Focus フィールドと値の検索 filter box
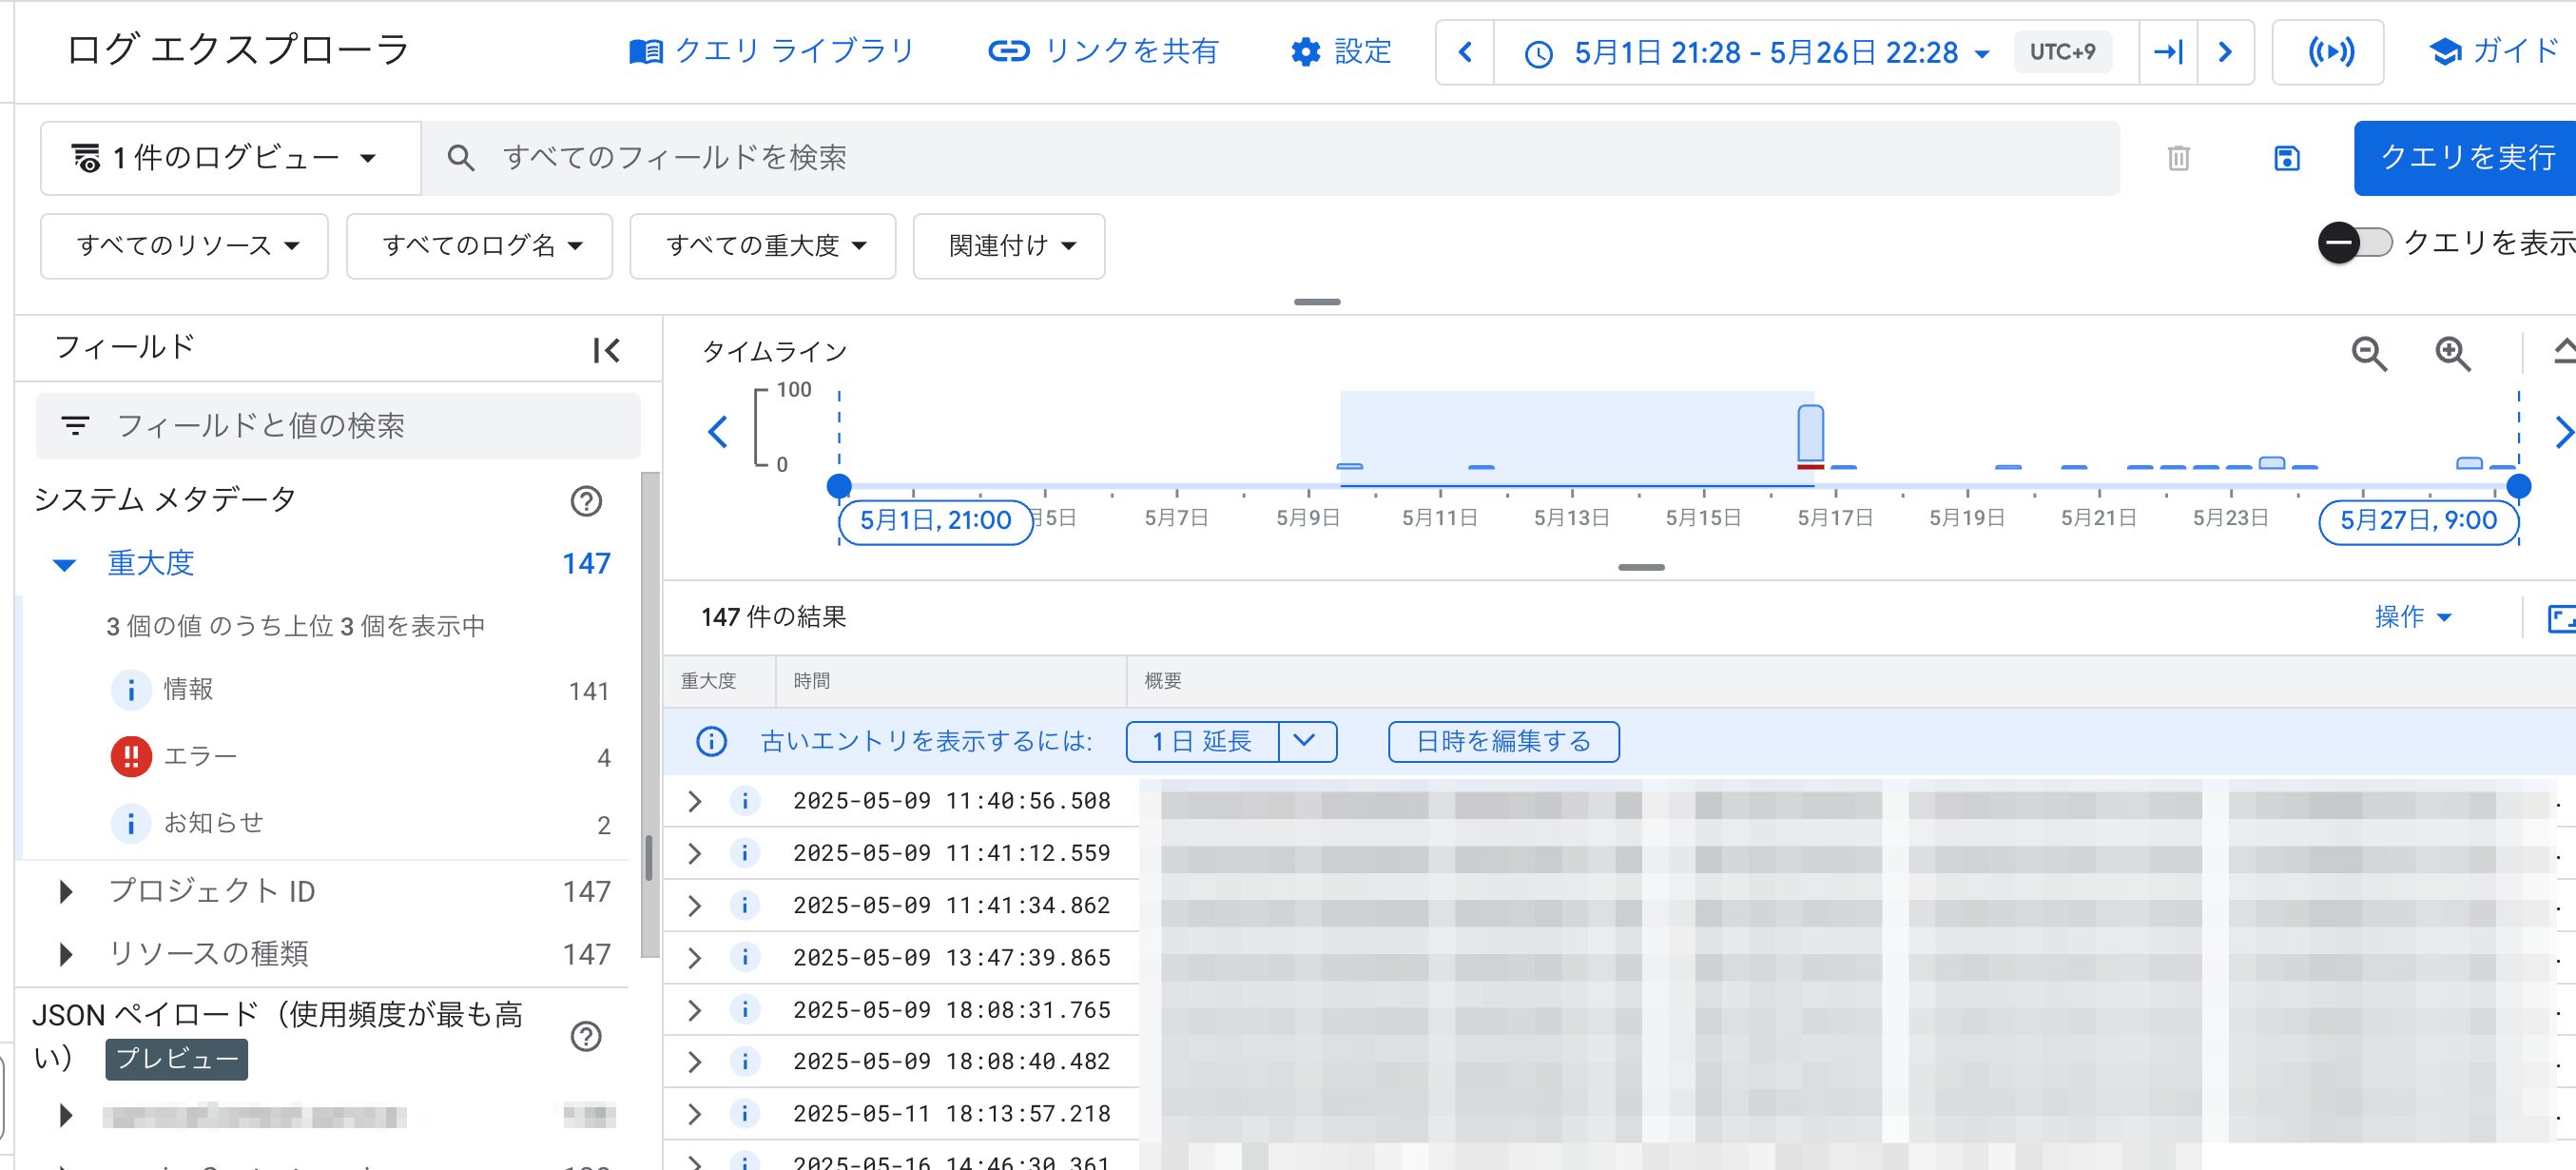The width and height of the screenshot is (2576, 1170). (338, 426)
